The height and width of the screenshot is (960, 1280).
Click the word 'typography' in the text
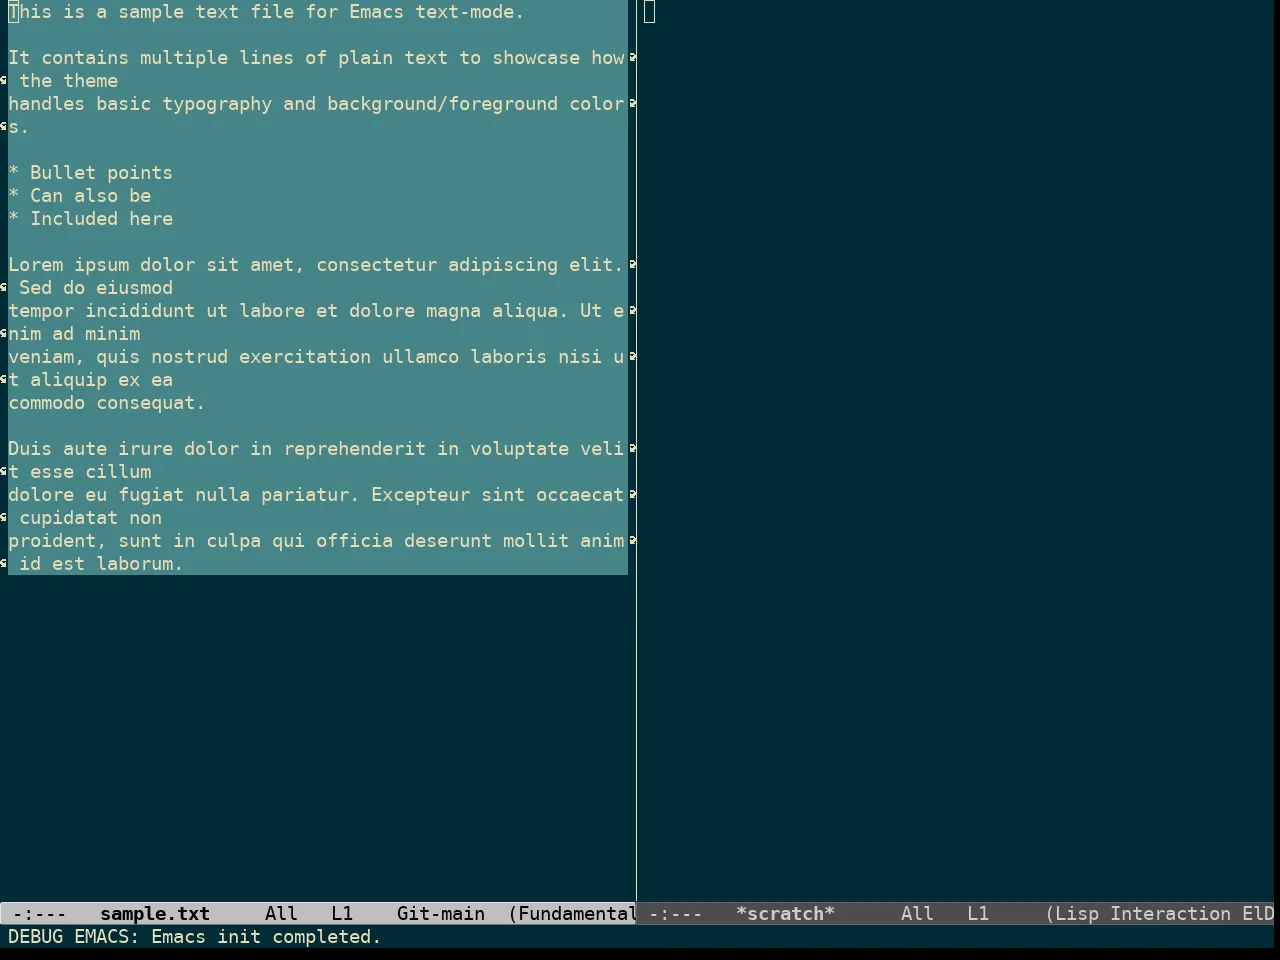217,104
